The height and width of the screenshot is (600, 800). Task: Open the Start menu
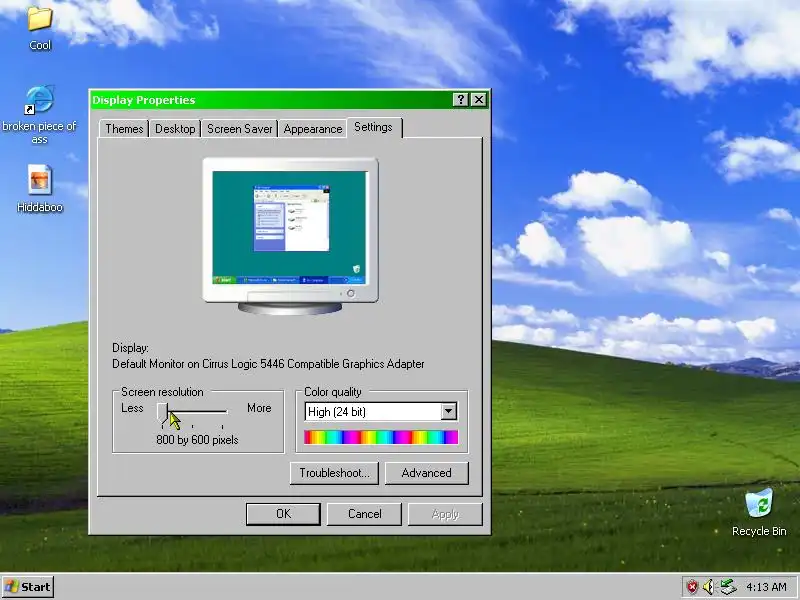click(28, 587)
